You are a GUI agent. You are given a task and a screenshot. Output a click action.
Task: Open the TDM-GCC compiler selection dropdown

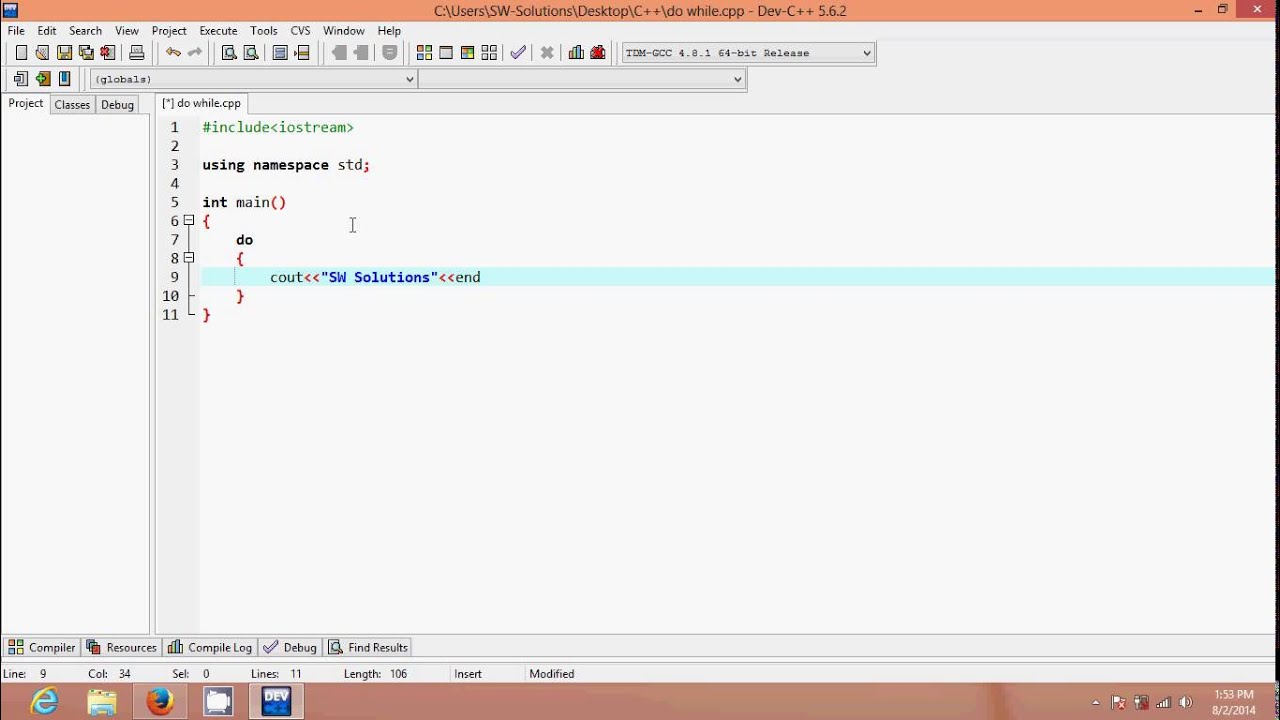pyautogui.click(x=748, y=53)
